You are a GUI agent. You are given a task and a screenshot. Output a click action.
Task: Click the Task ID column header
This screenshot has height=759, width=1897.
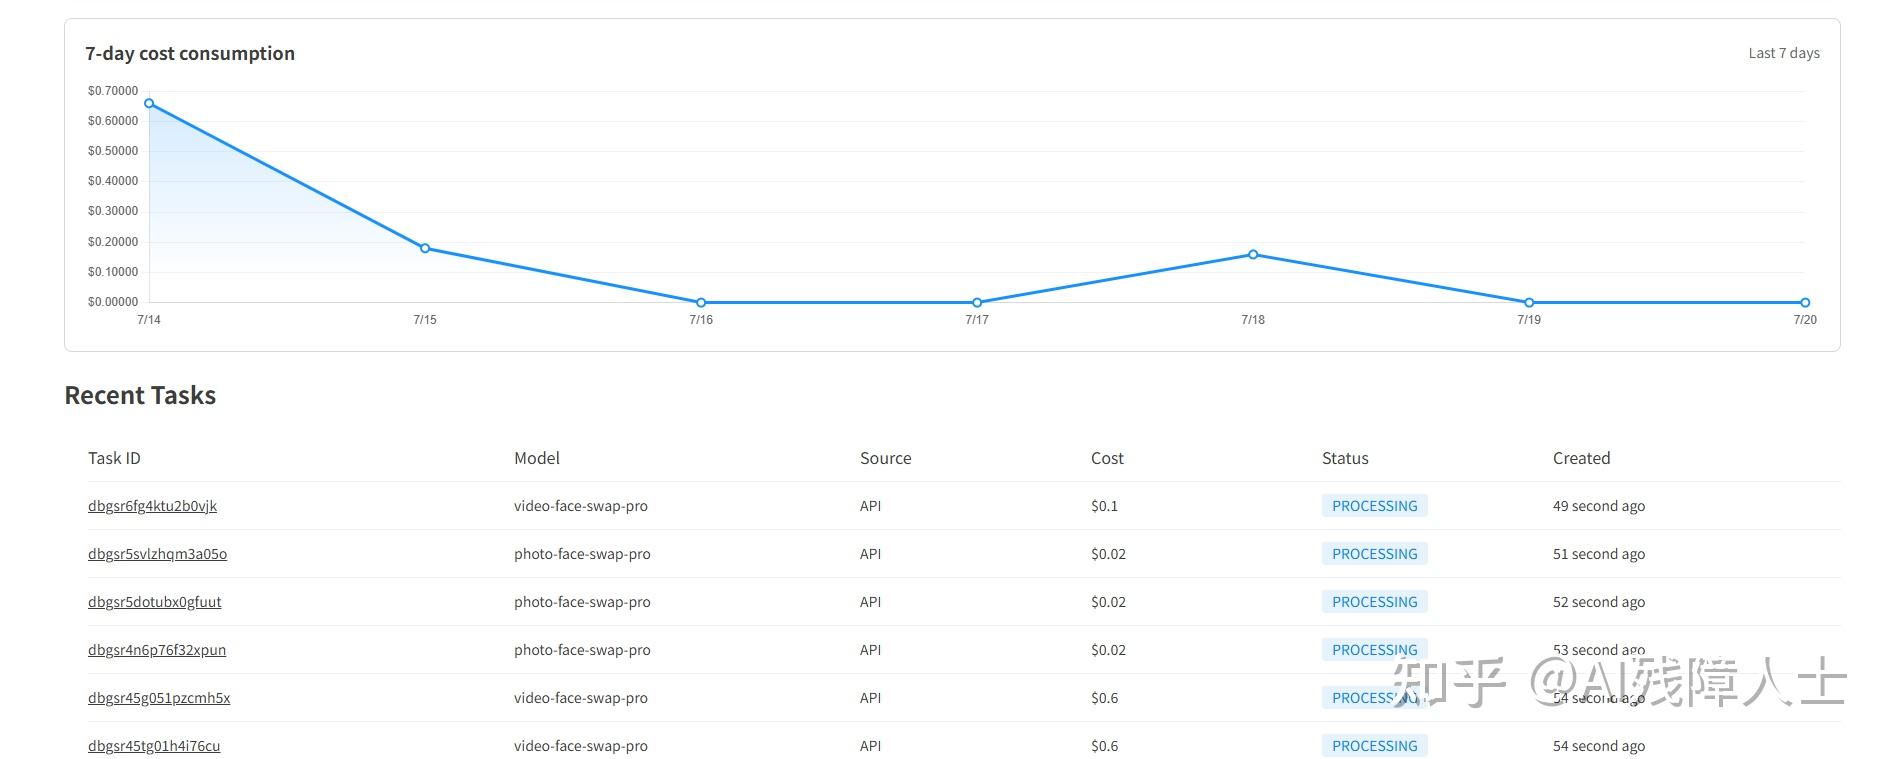pos(114,458)
